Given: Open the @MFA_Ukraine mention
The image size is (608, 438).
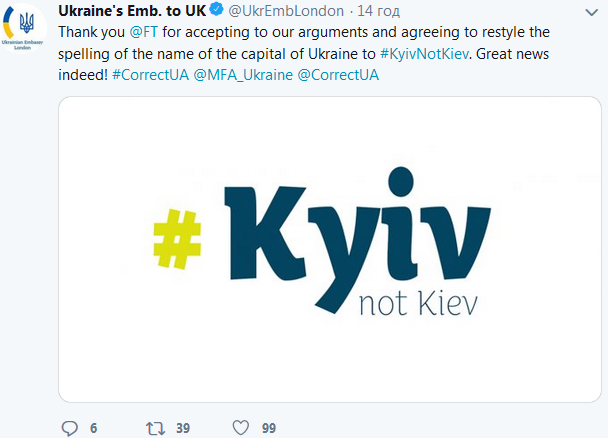Looking at the screenshot, I should (x=243, y=75).
